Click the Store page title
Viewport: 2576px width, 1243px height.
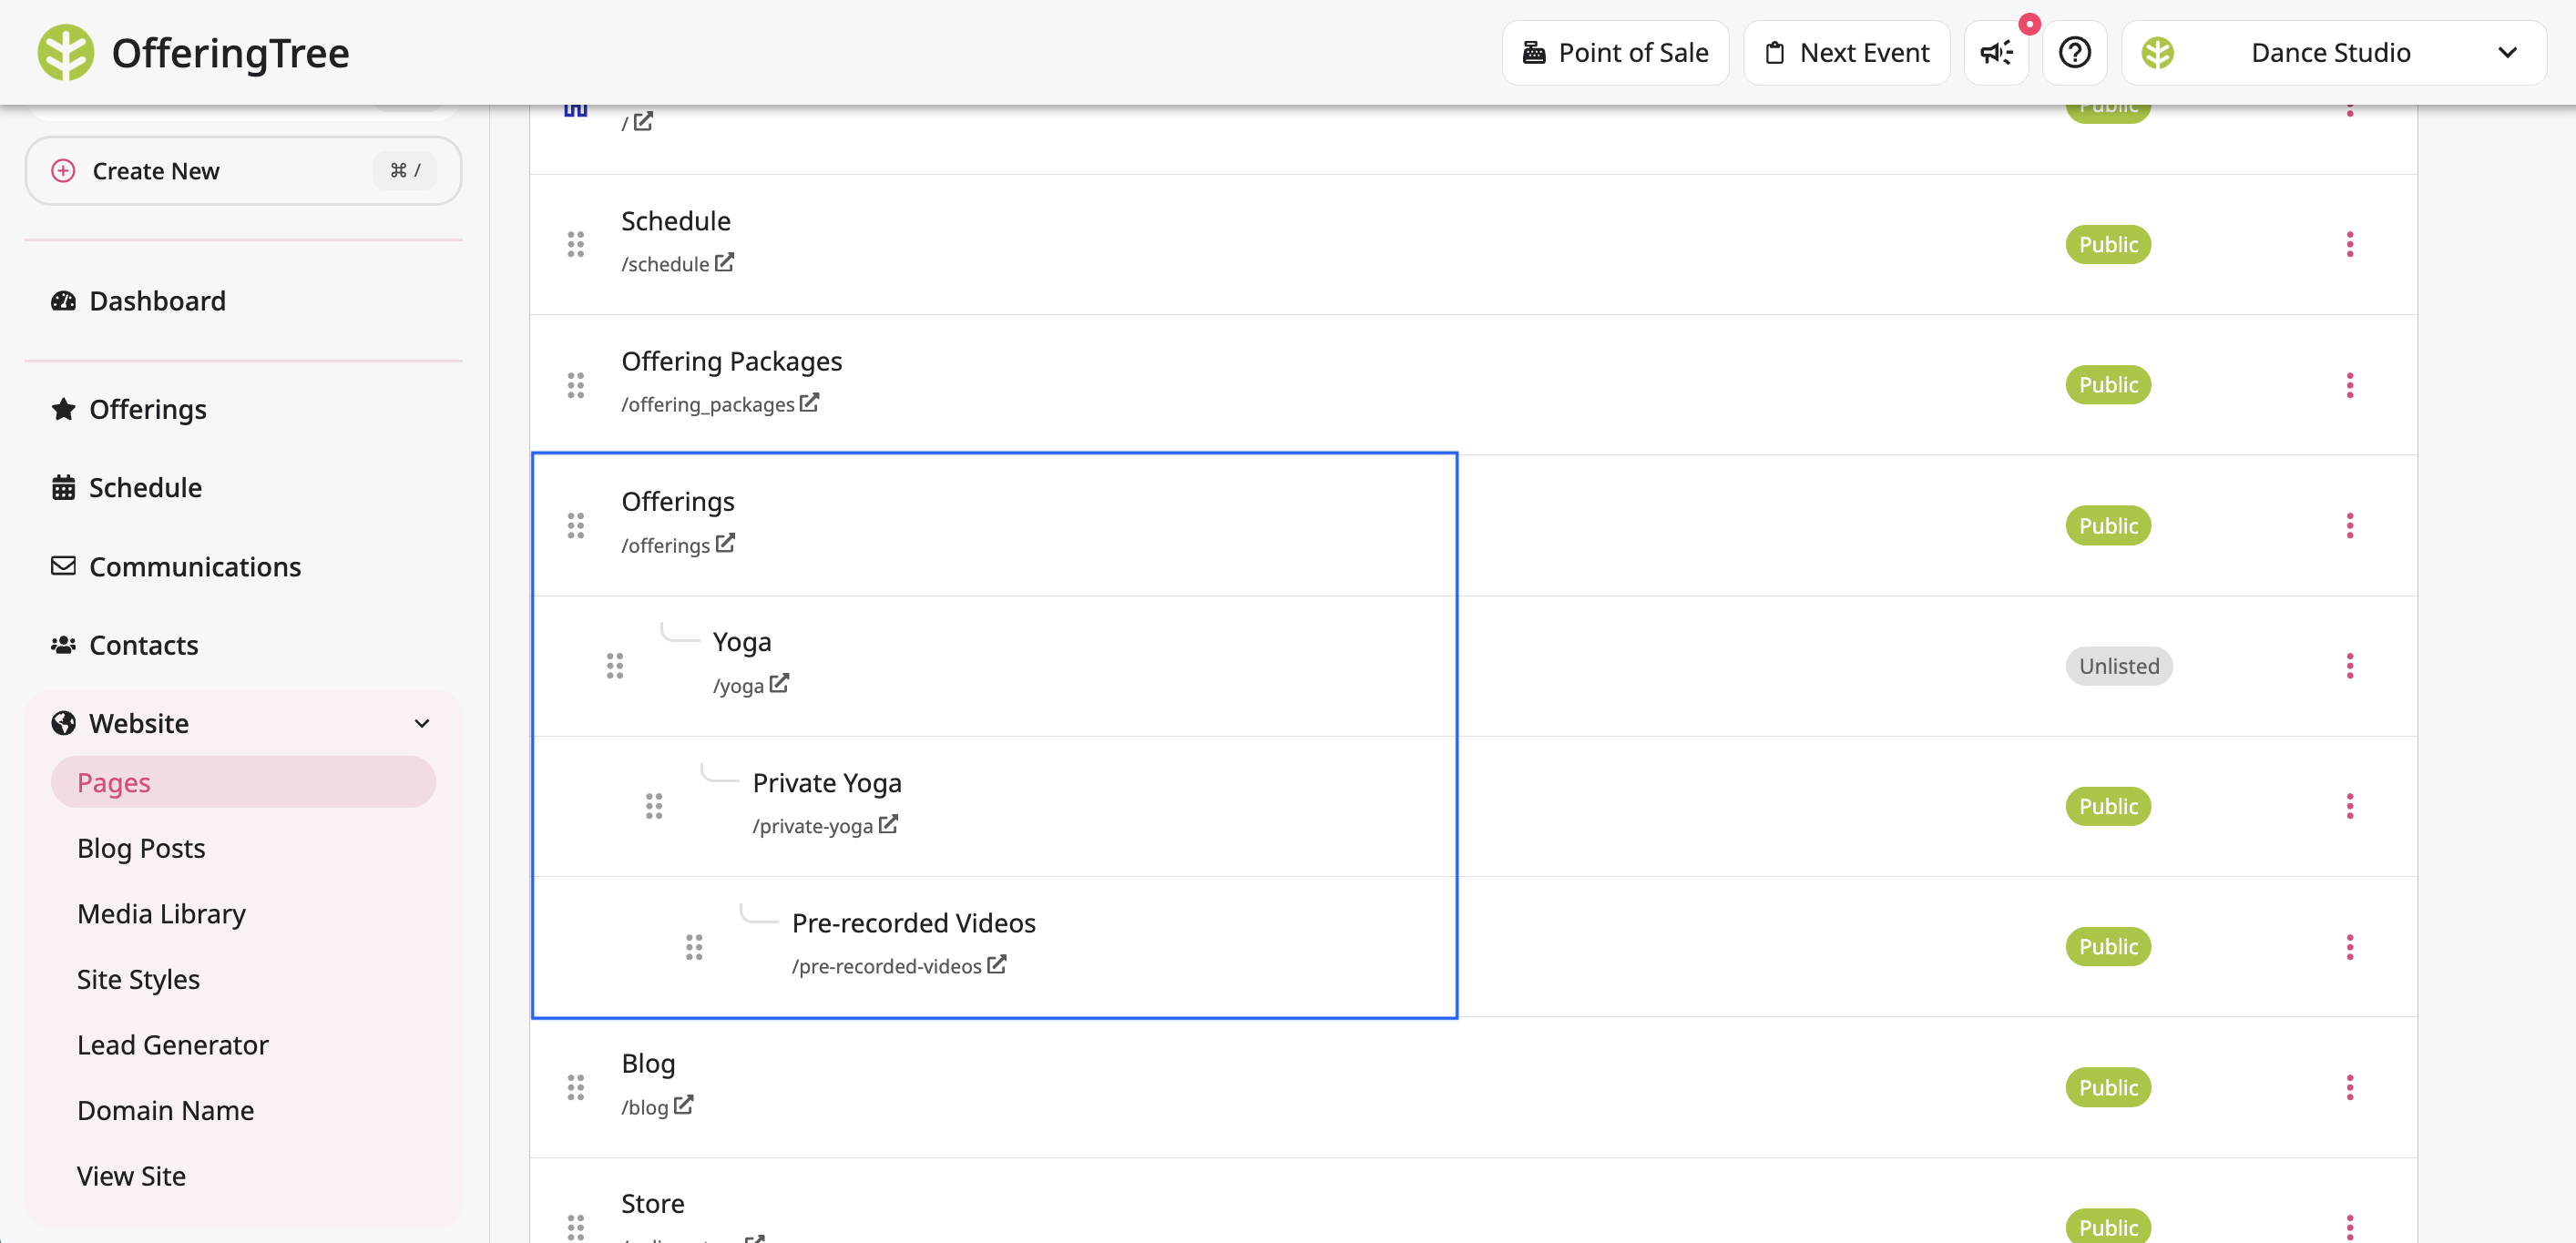tap(653, 1203)
